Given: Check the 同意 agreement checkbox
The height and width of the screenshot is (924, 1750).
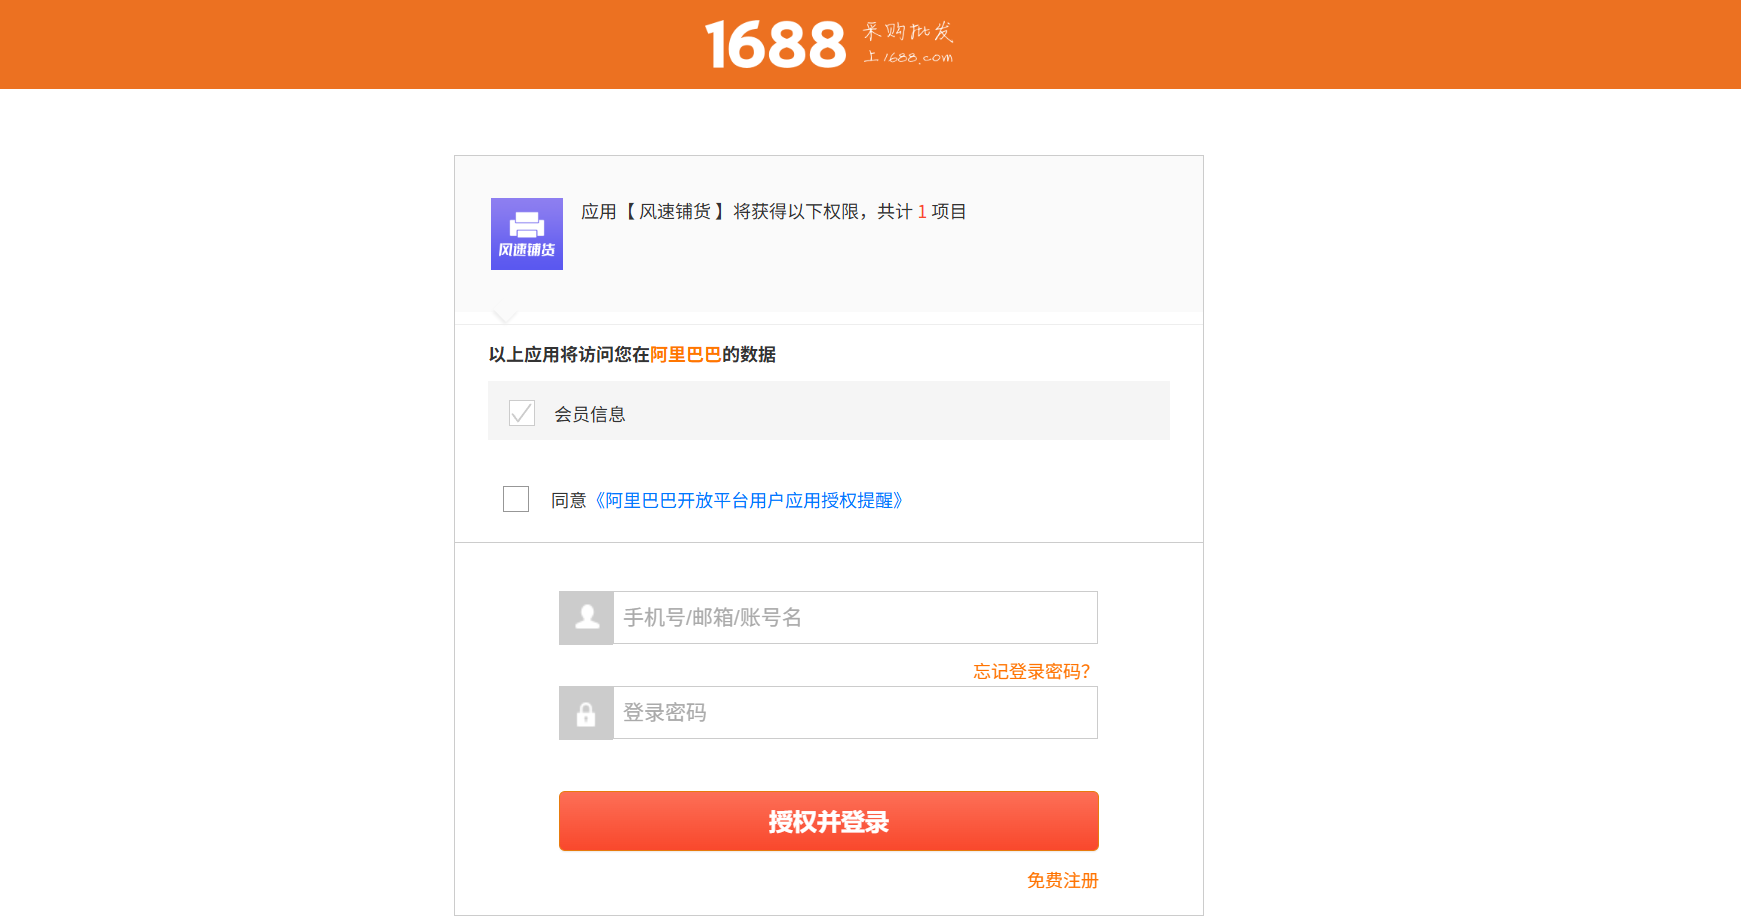Looking at the screenshot, I should pyautogui.click(x=516, y=499).
